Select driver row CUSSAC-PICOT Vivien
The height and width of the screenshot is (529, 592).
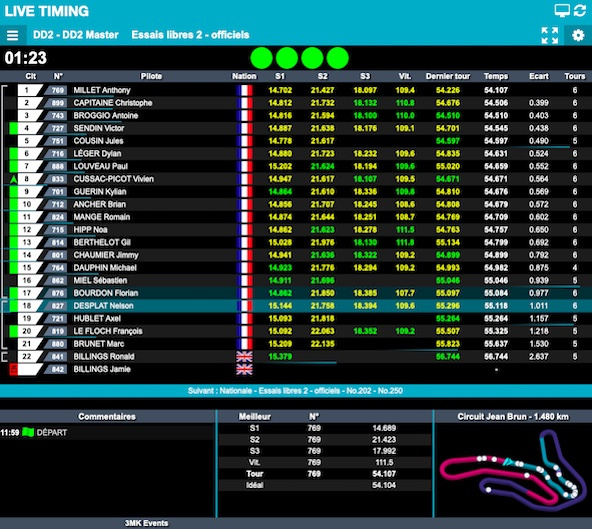coord(296,179)
